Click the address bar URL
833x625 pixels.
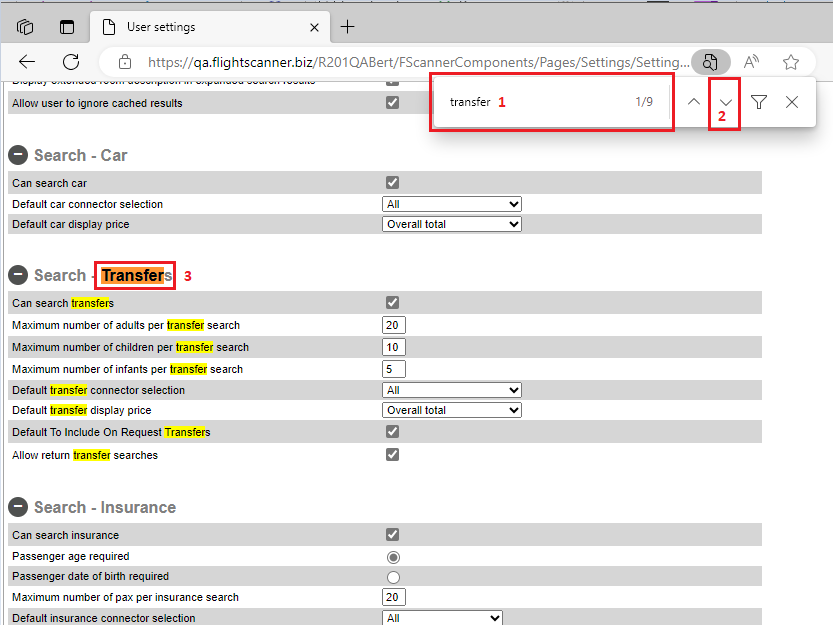point(419,62)
